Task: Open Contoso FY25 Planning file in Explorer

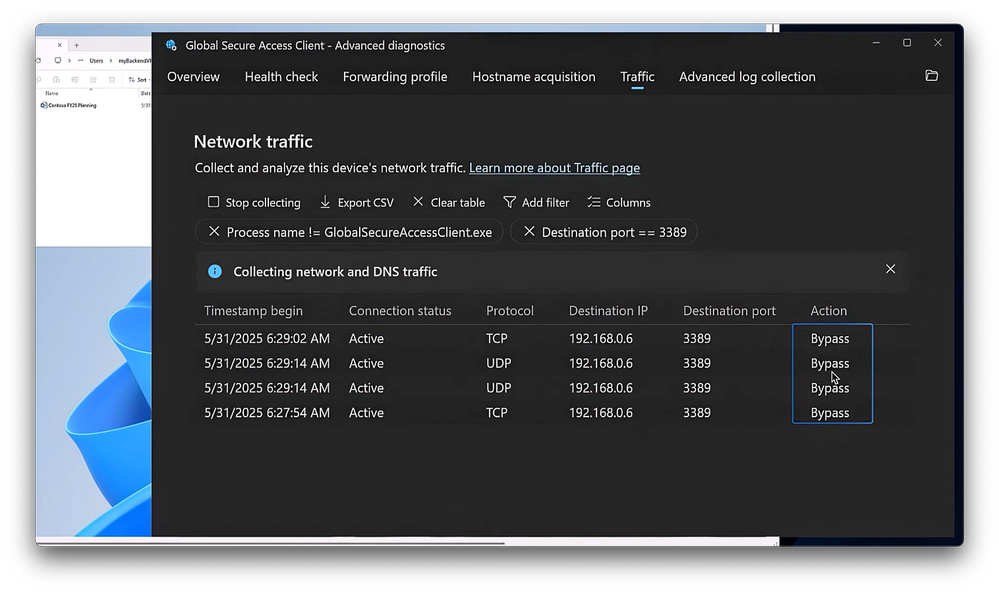Action: 72,105
